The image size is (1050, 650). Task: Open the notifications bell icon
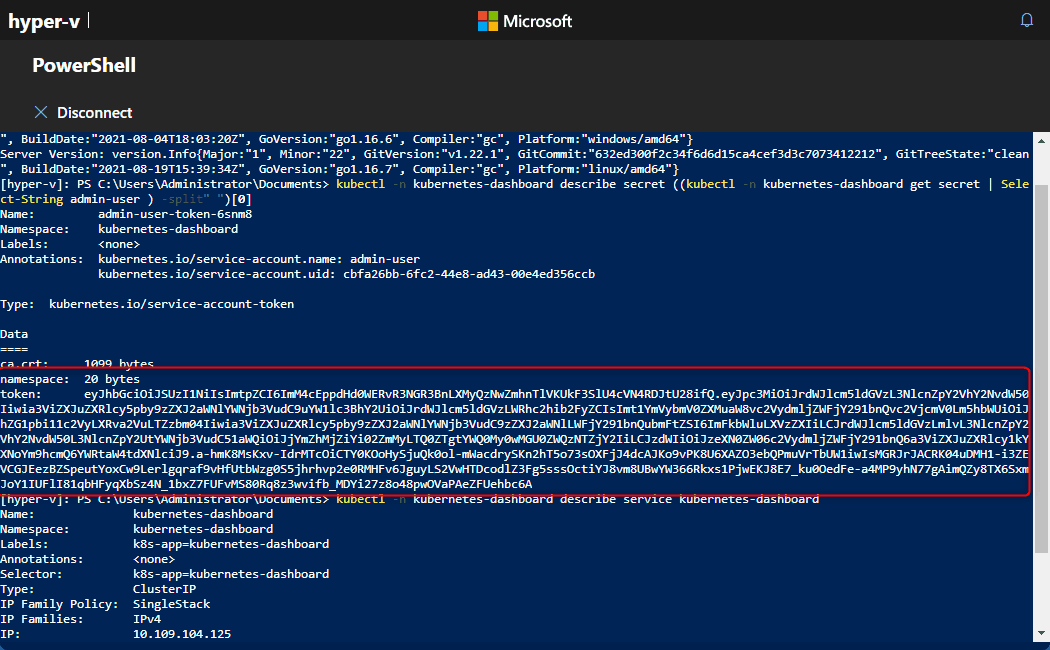1027,20
